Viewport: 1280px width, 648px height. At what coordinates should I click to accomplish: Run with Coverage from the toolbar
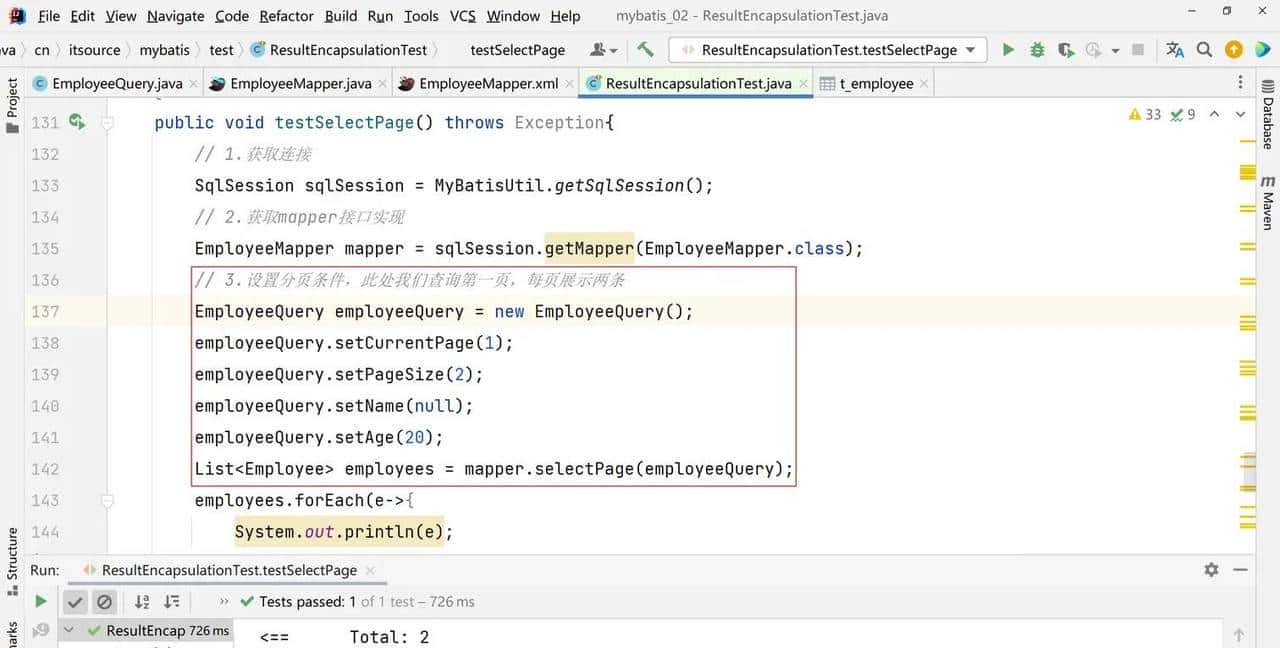click(x=1066, y=50)
